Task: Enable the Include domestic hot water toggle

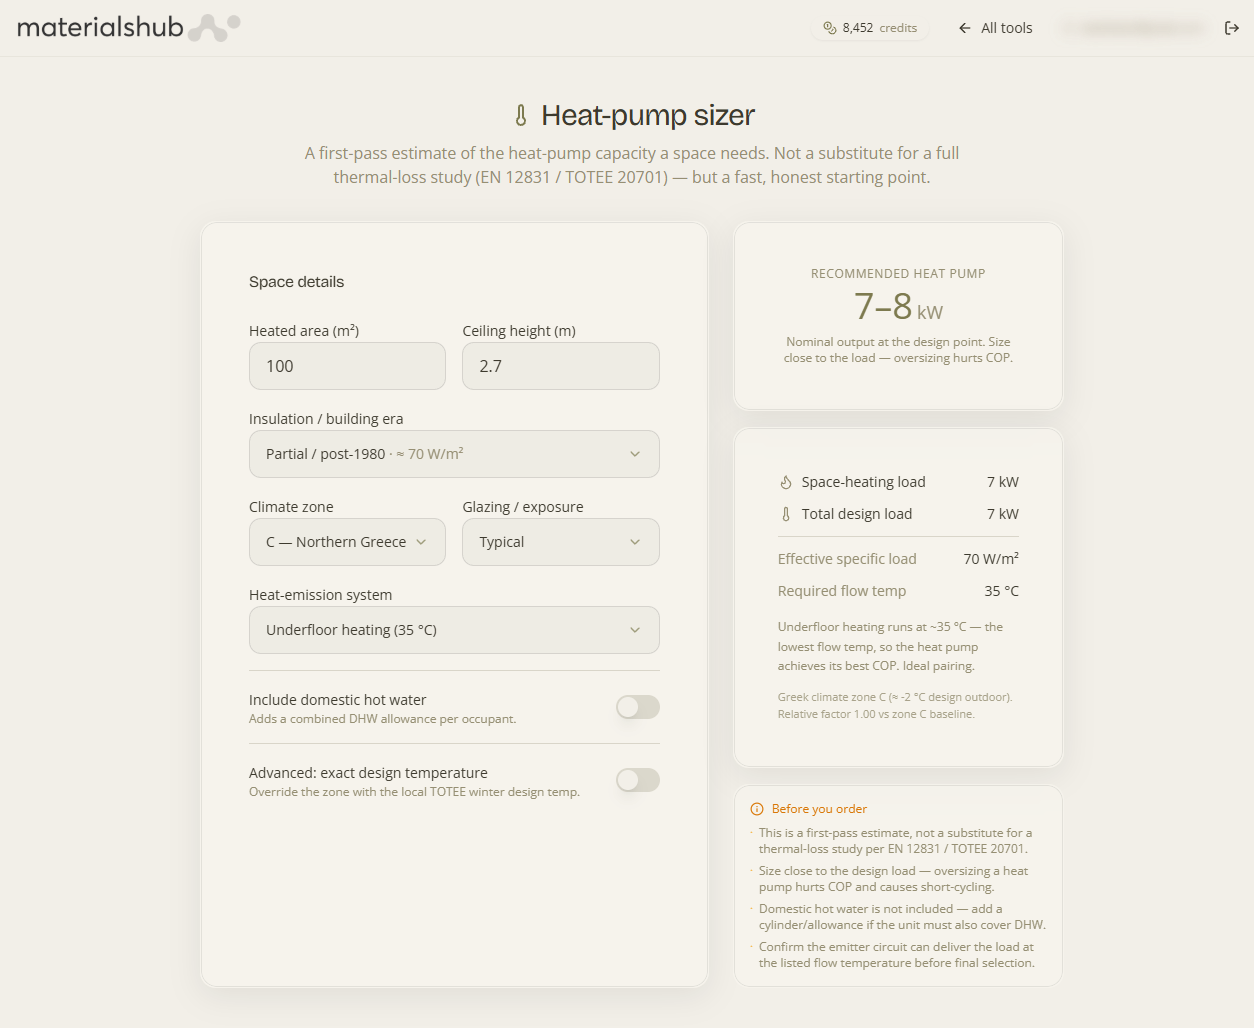Action: (x=638, y=707)
